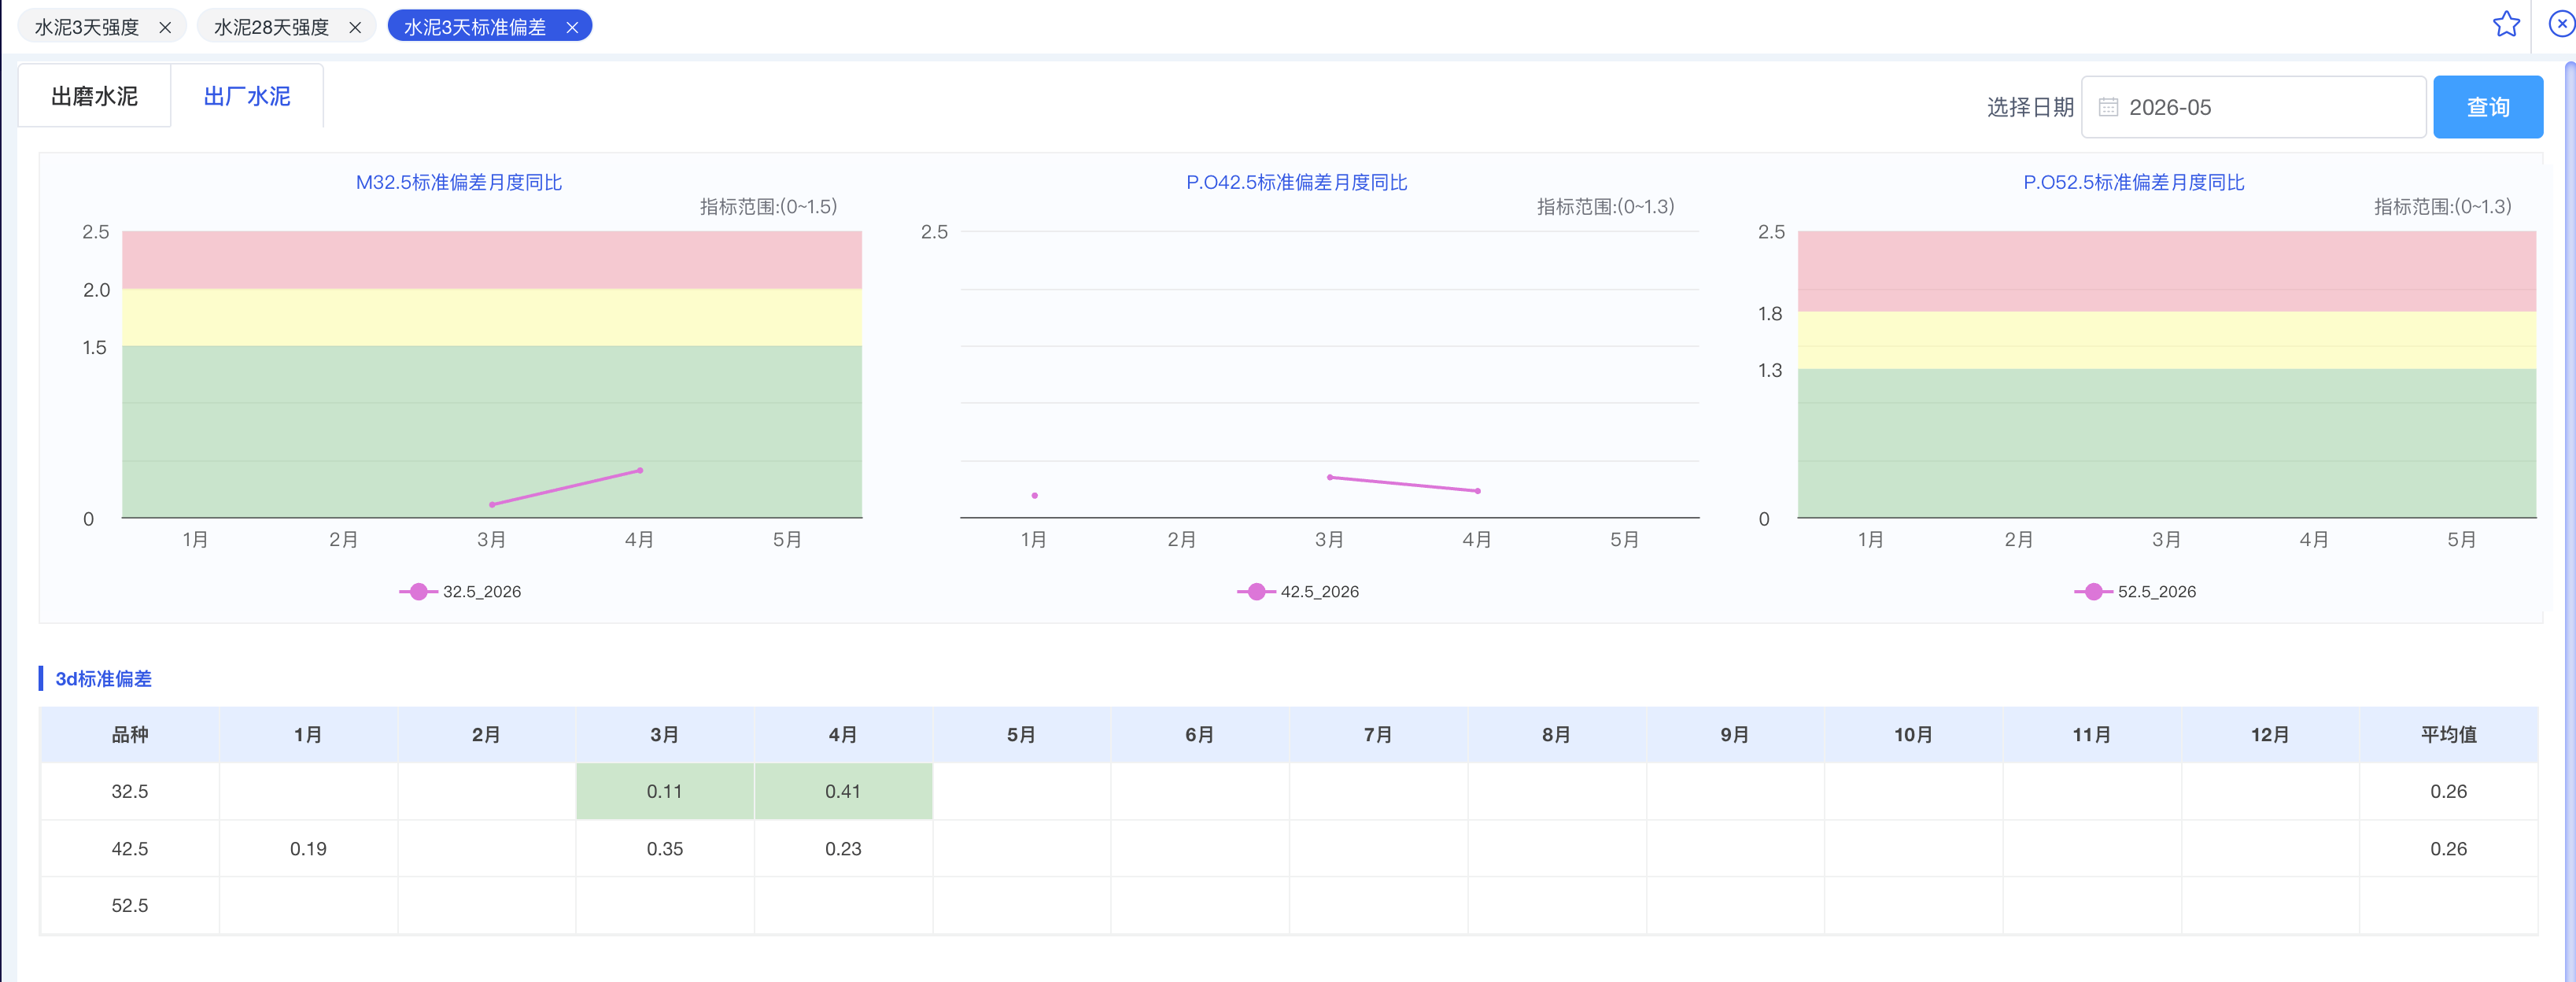Click the January point on P.O42.5 chart
This screenshot has width=2576, height=982.
pyautogui.click(x=1034, y=495)
